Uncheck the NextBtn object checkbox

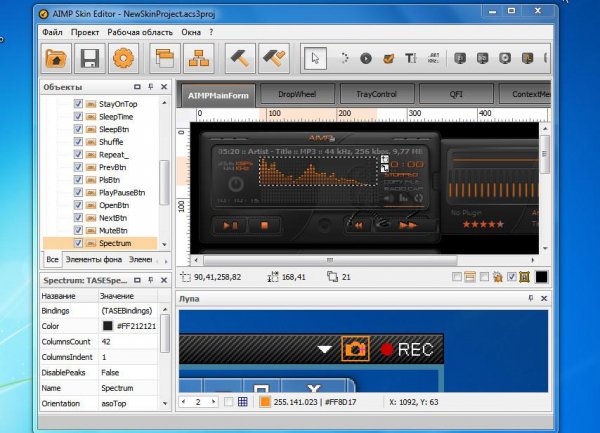[78, 218]
